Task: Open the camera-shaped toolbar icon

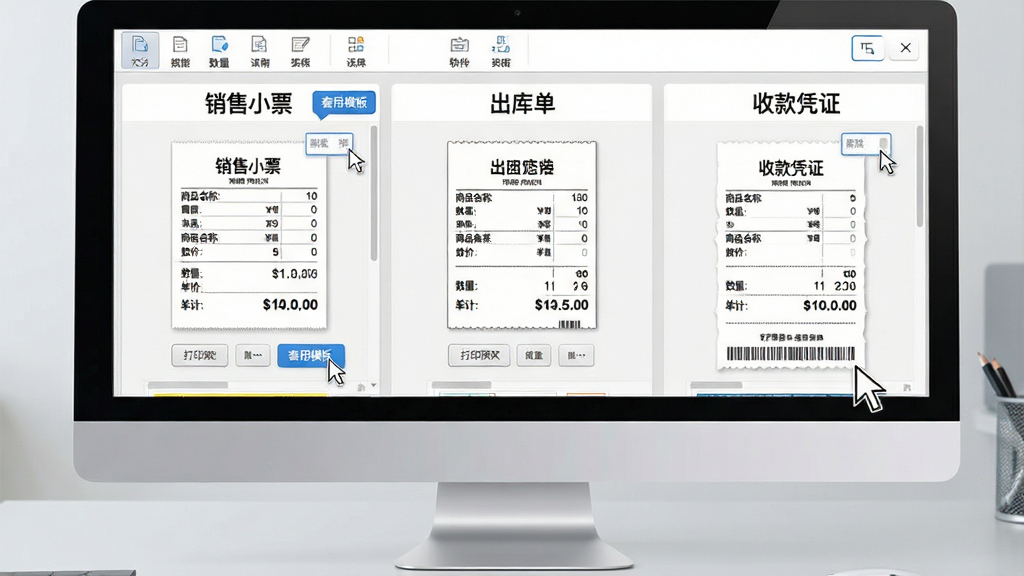Action: (x=459, y=51)
